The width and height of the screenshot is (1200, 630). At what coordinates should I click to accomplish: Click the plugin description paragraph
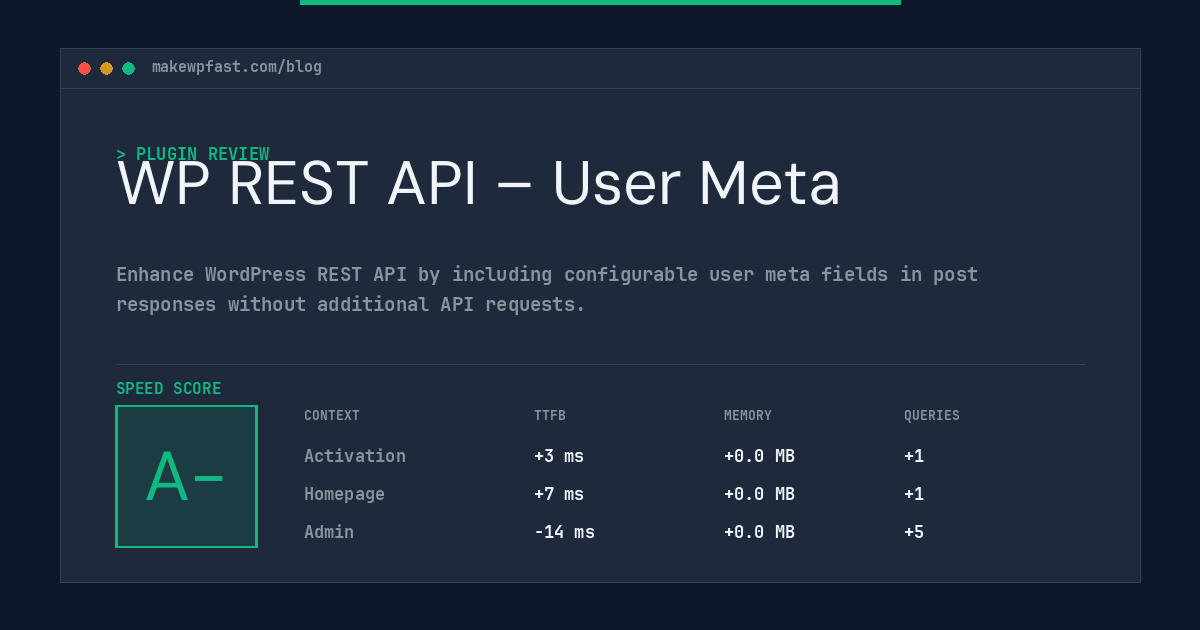tap(547, 289)
